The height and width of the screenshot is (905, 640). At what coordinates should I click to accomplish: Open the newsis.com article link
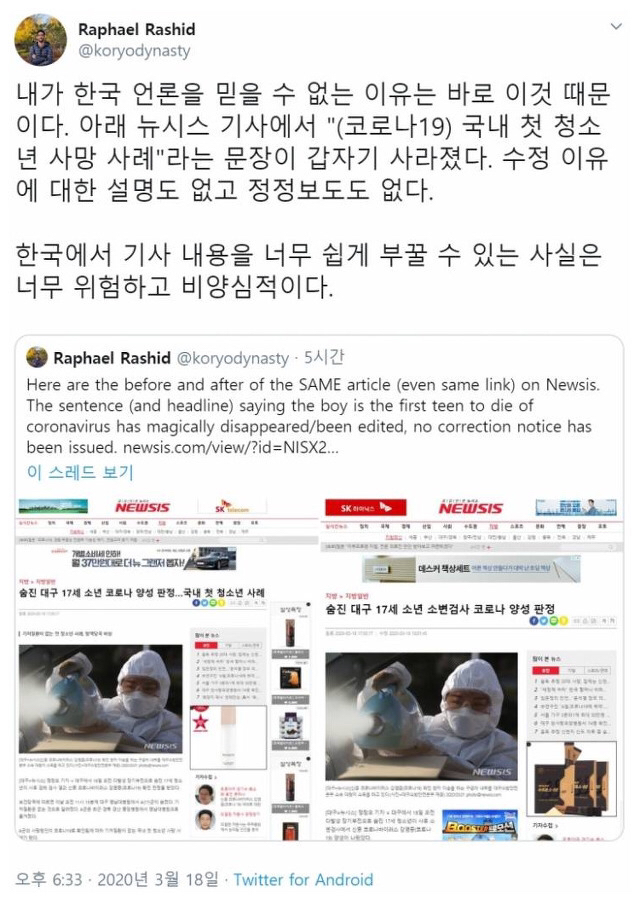tap(231, 447)
